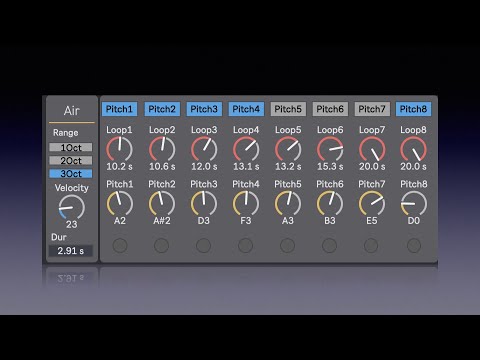Image resolution: width=480 pixels, height=360 pixels.
Task: Click the Velocity knob
Action: (x=72, y=208)
